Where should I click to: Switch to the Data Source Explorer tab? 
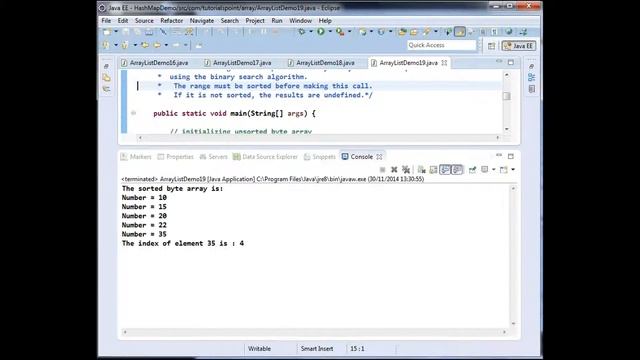[x=265, y=157]
